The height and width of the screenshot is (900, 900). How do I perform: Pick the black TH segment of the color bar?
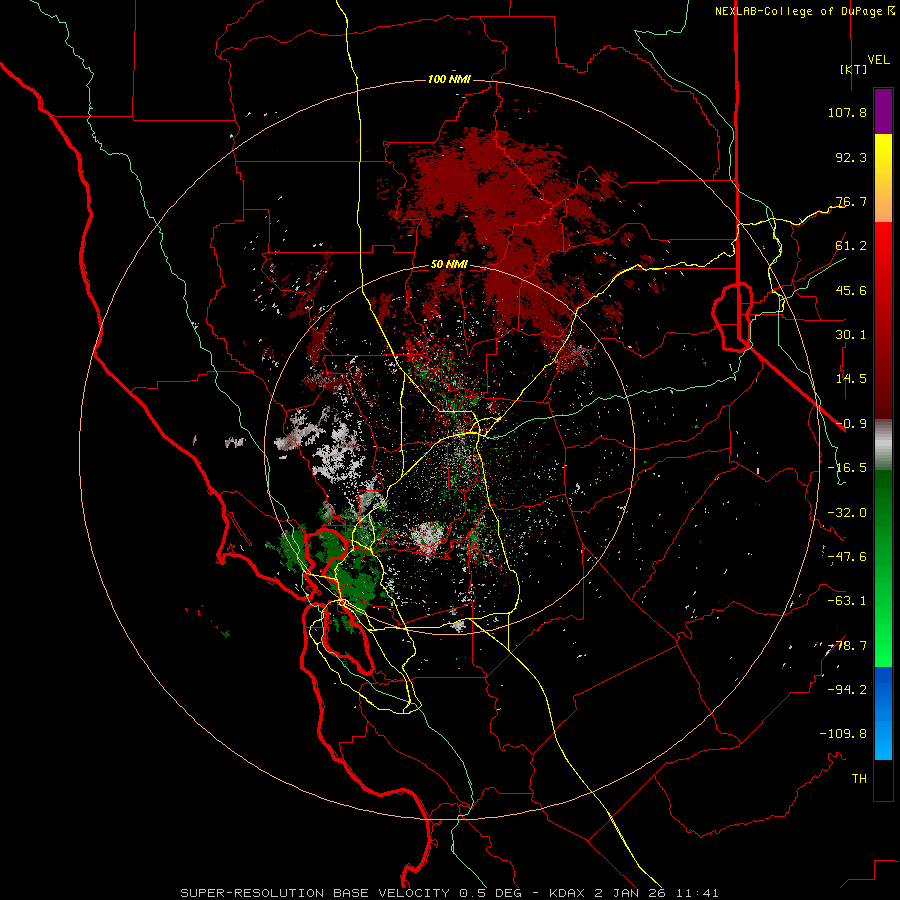coord(883,780)
